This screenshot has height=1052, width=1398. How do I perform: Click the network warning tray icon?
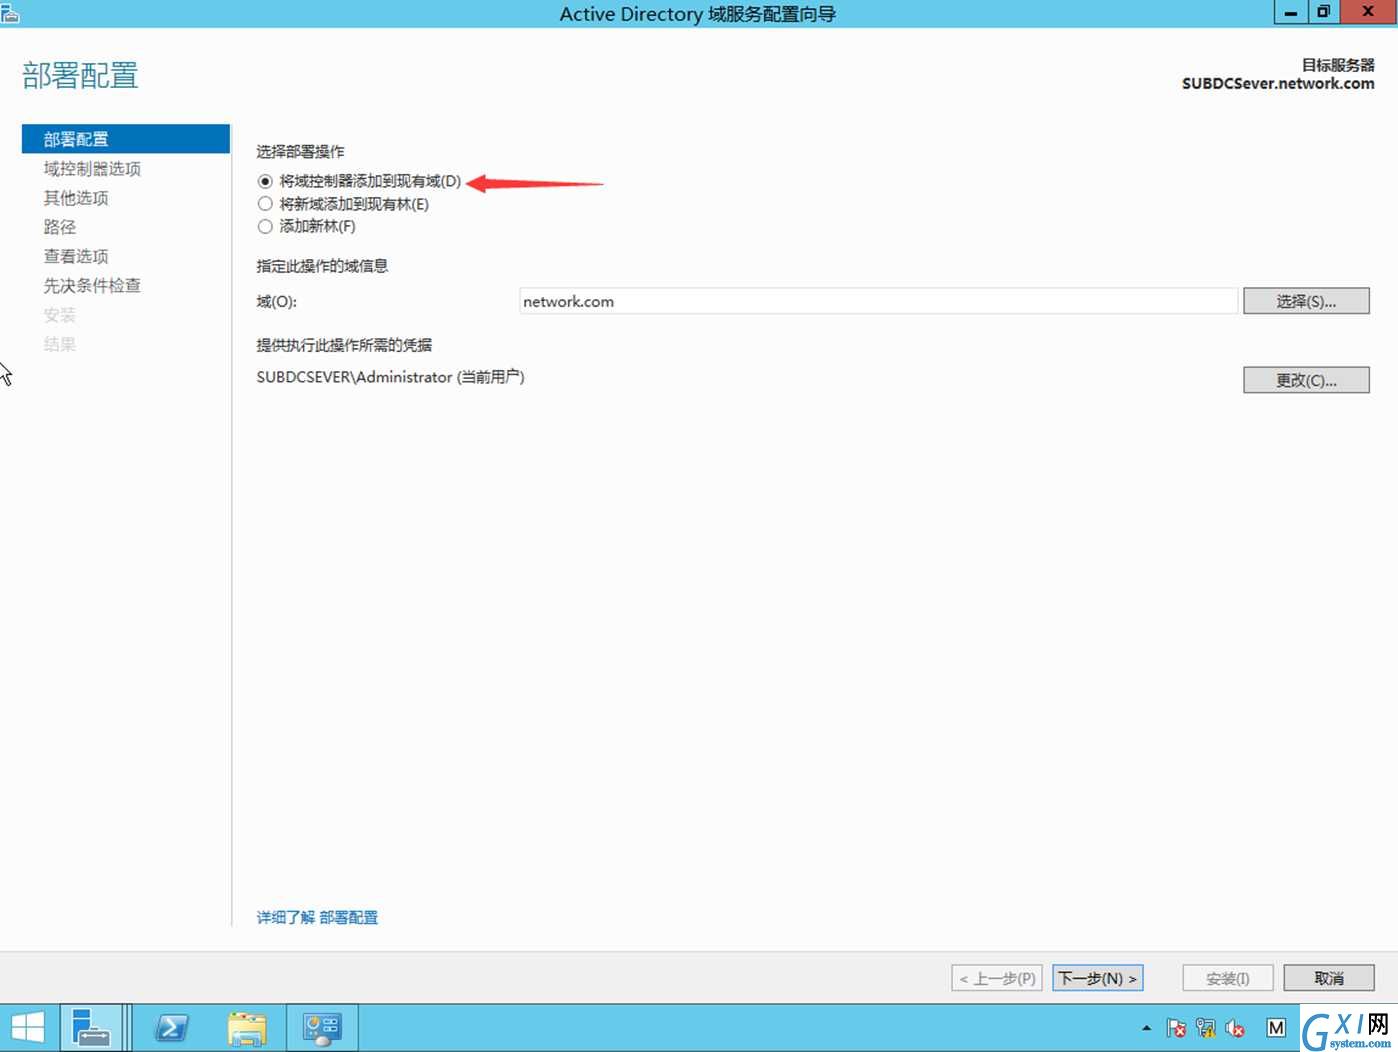coord(1206,1028)
